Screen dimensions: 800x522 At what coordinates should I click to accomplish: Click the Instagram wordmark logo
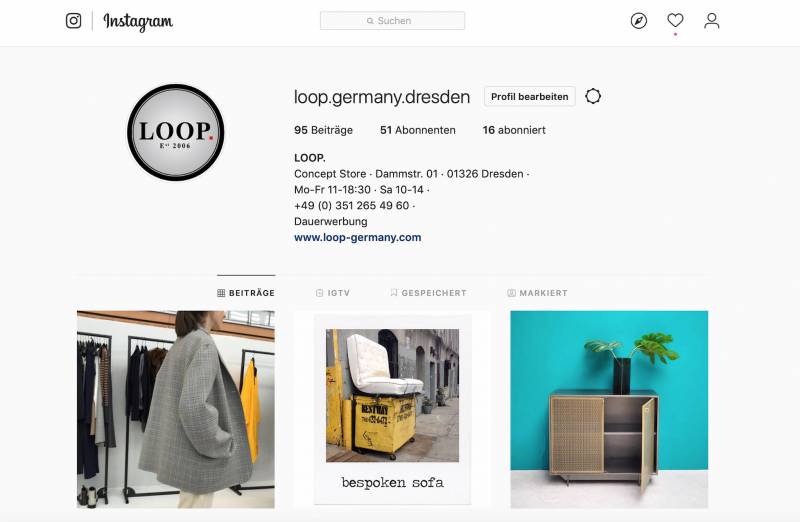pyautogui.click(x=138, y=21)
